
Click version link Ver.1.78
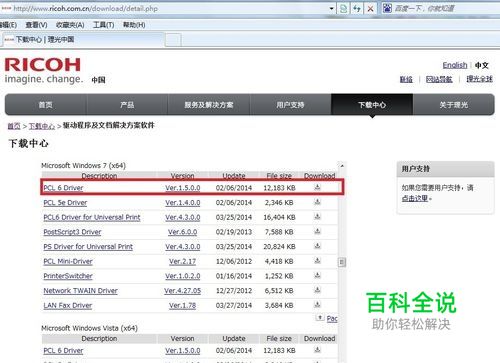coord(182,305)
